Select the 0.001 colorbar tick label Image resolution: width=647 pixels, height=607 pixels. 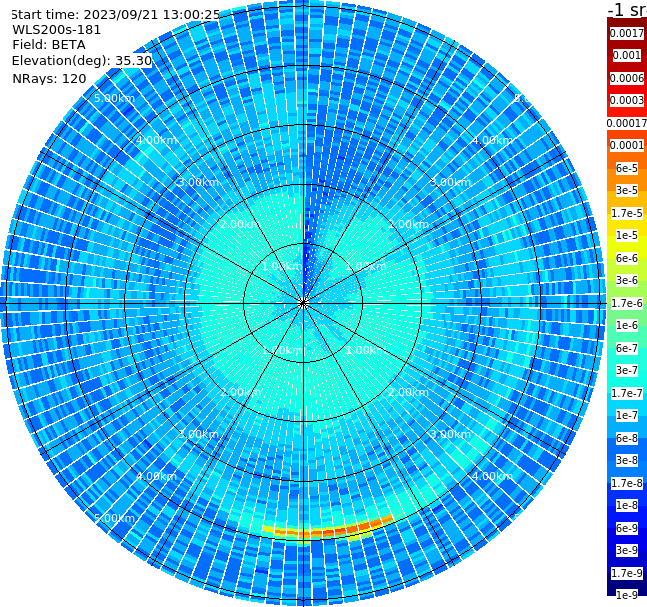pyautogui.click(x=627, y=55)
